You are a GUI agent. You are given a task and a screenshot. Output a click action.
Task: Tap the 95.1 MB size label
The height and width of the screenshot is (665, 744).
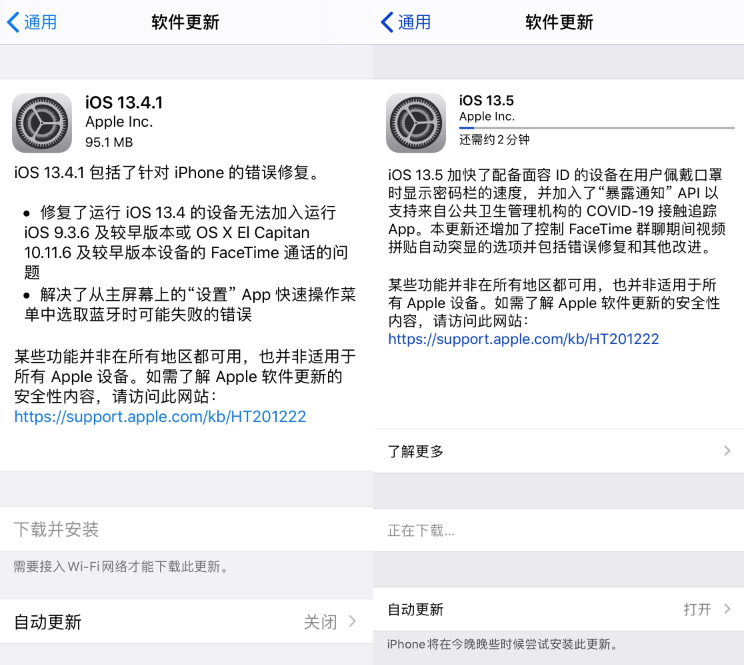pyautogui.click(x=109, y=142)
